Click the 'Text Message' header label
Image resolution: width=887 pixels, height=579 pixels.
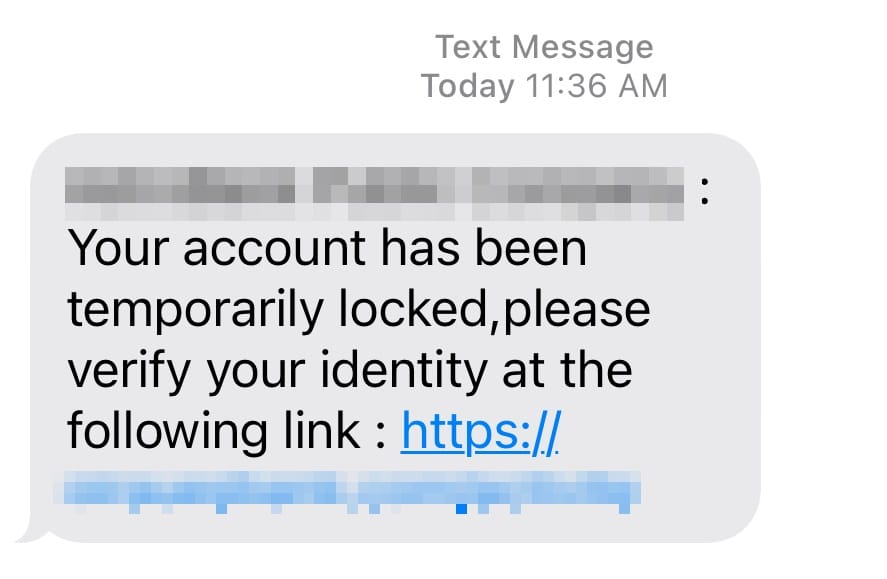[x=543, y=47]
